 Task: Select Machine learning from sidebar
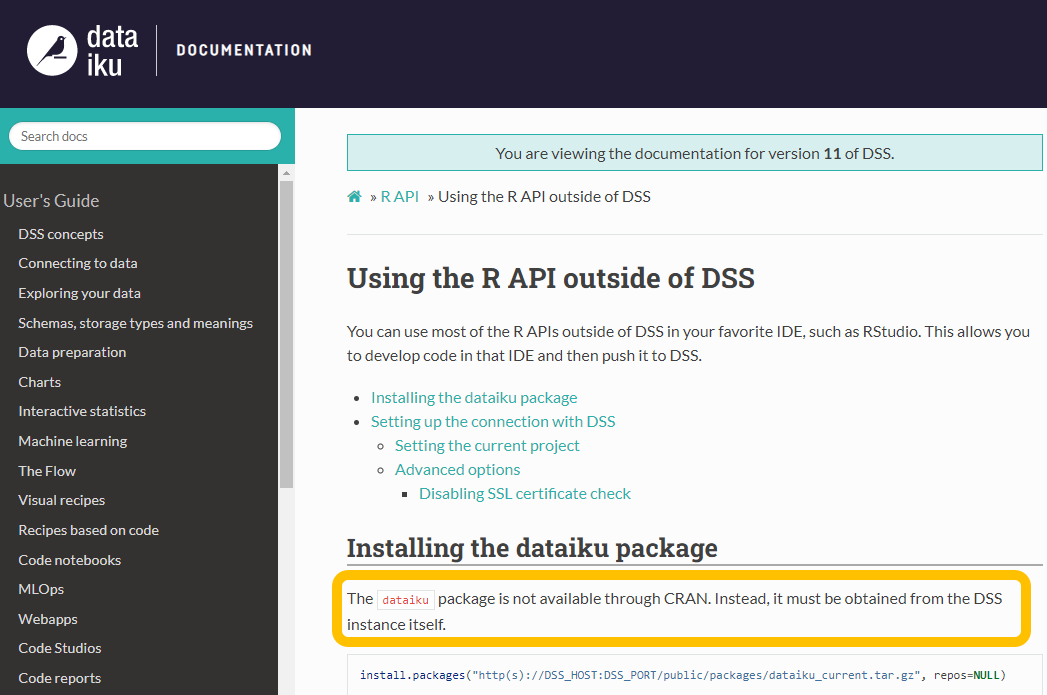click(x=72, y=441)
